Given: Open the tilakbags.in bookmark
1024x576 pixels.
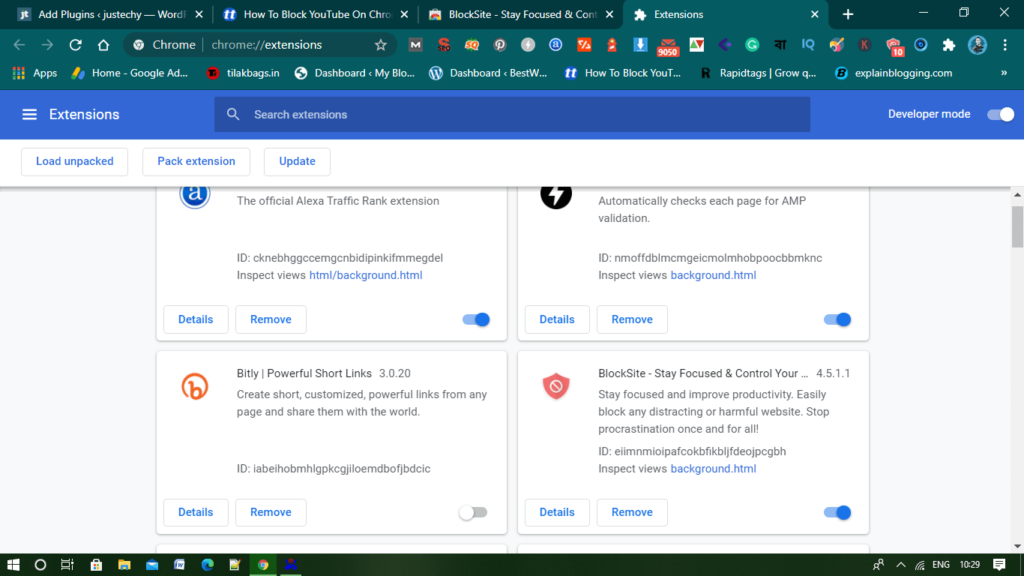Looking at the screenshot, I should 243,73.
